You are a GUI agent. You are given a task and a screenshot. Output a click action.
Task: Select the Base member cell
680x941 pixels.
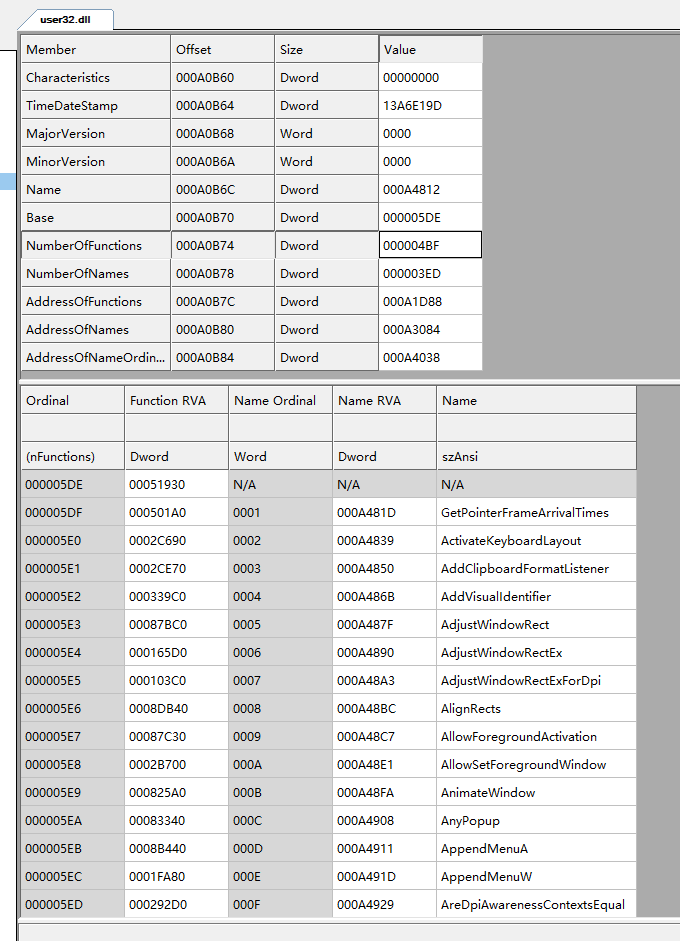(96, 217)
